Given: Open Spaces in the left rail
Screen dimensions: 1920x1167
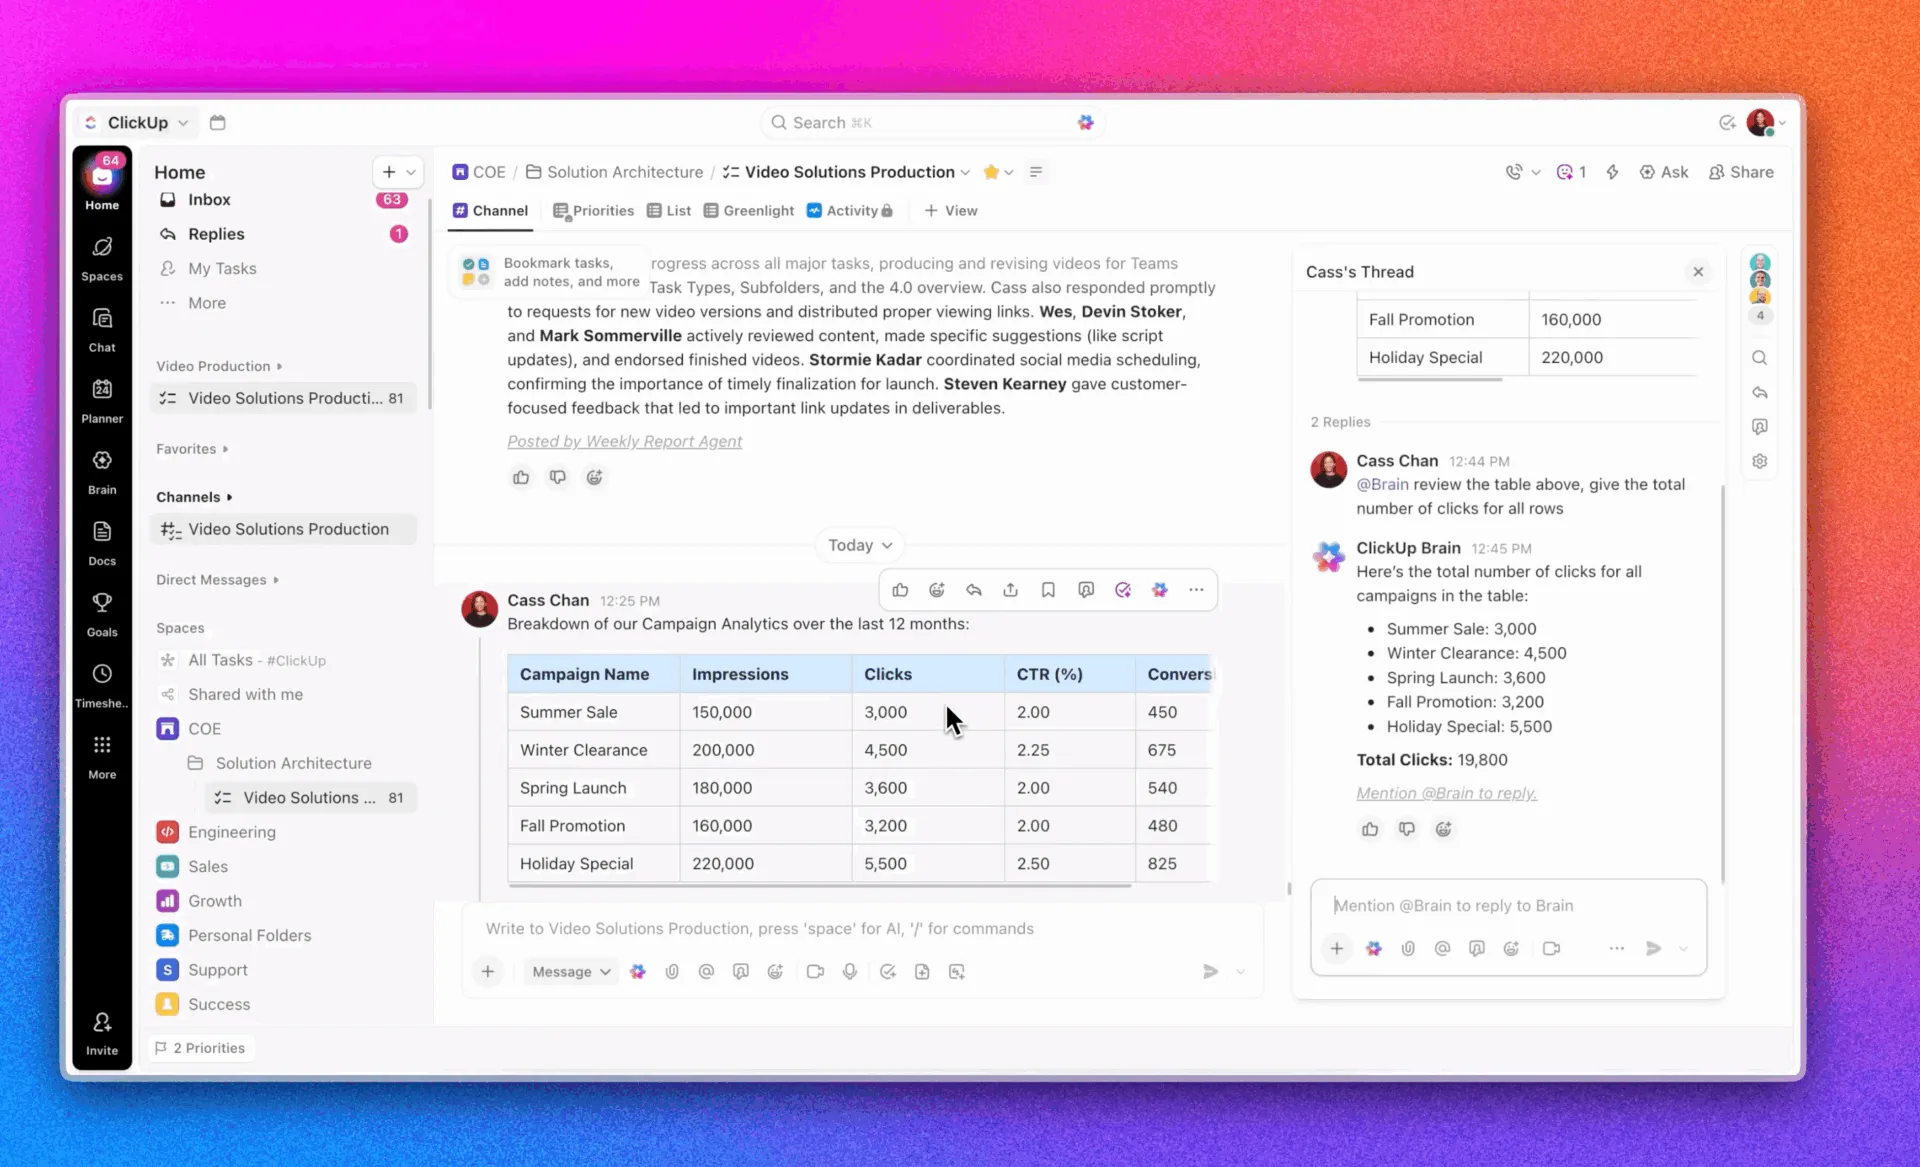Looking at the screenshot, I should (102, 258).
